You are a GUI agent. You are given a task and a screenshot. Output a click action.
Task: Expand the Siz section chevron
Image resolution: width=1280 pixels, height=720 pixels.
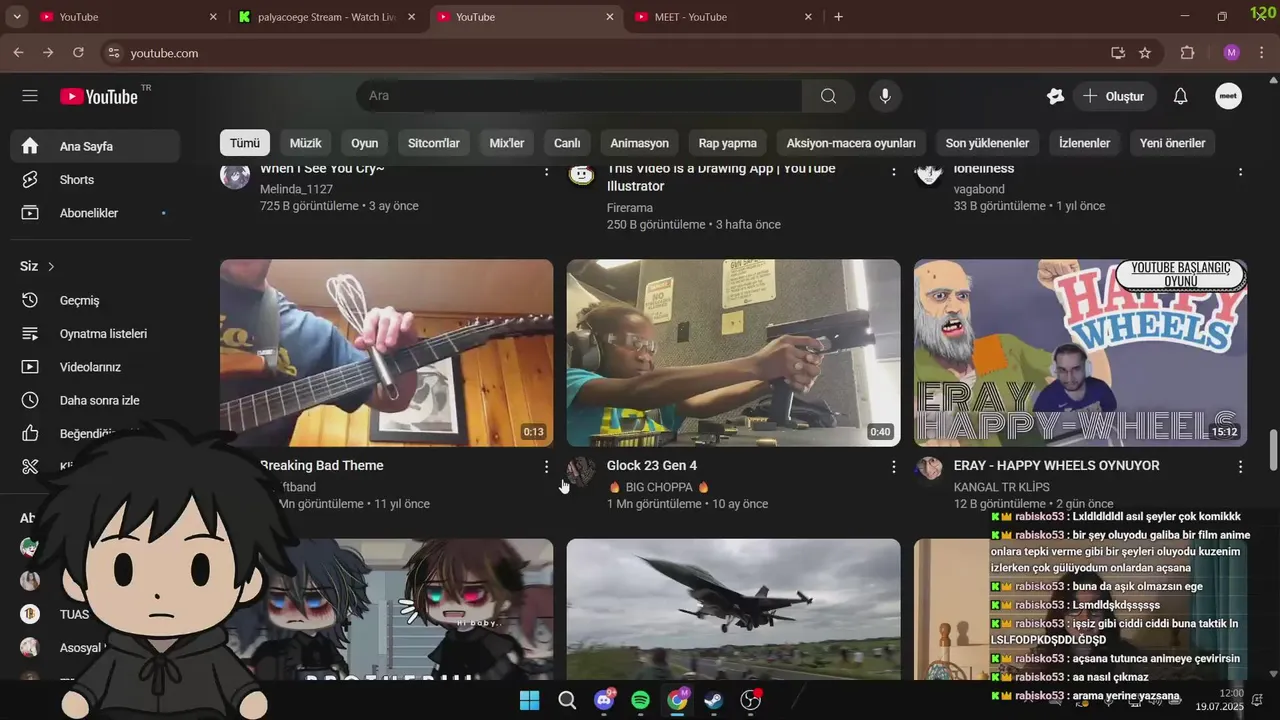coord(51,266)
